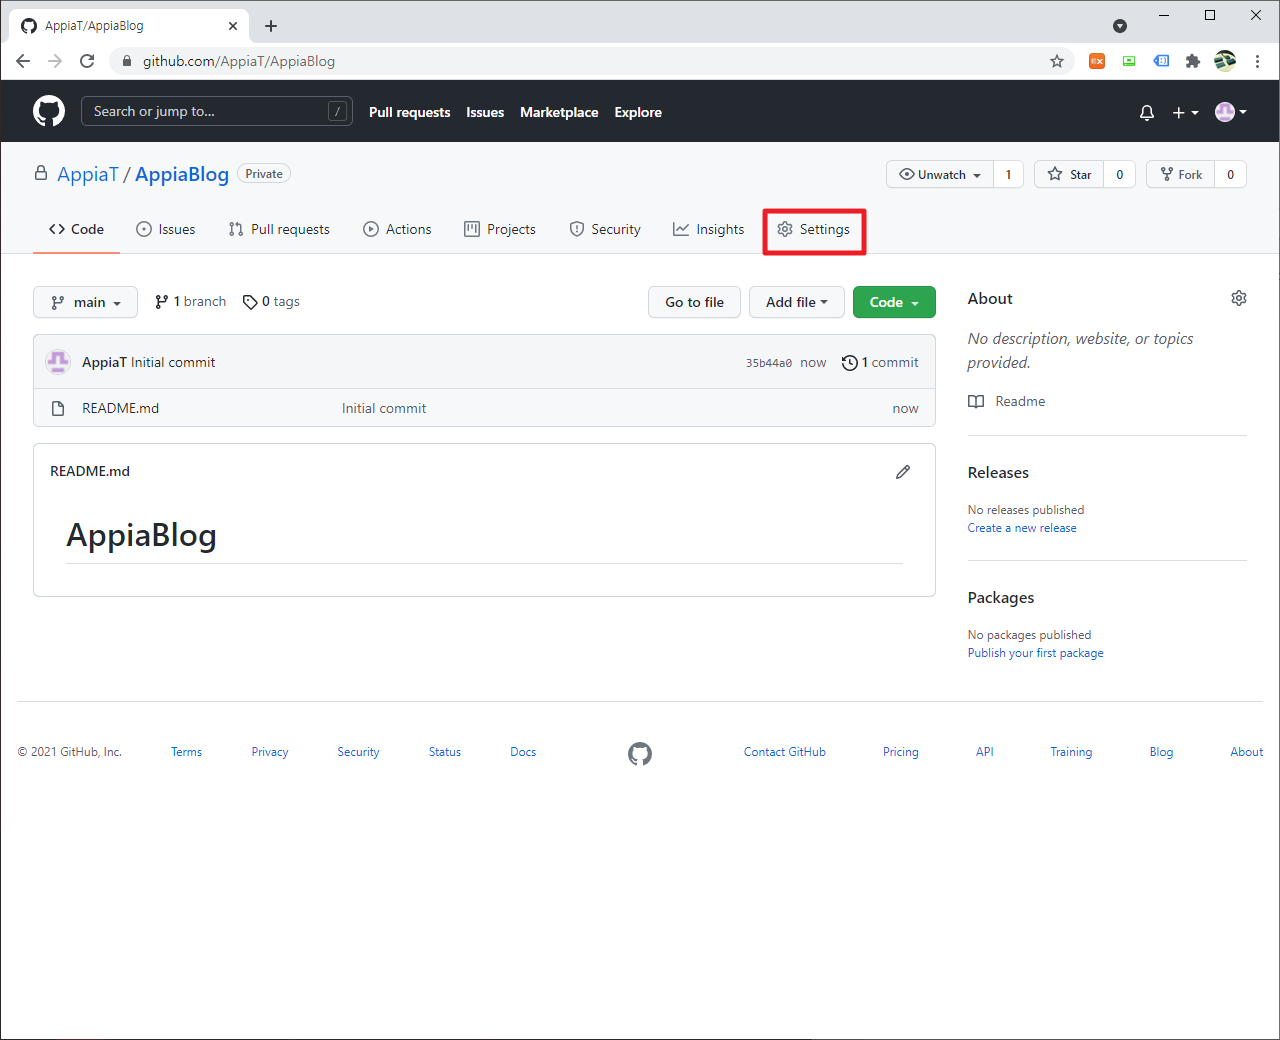Click the footer GitHub logo
1280x1040 pixels.
coord(640,754)
